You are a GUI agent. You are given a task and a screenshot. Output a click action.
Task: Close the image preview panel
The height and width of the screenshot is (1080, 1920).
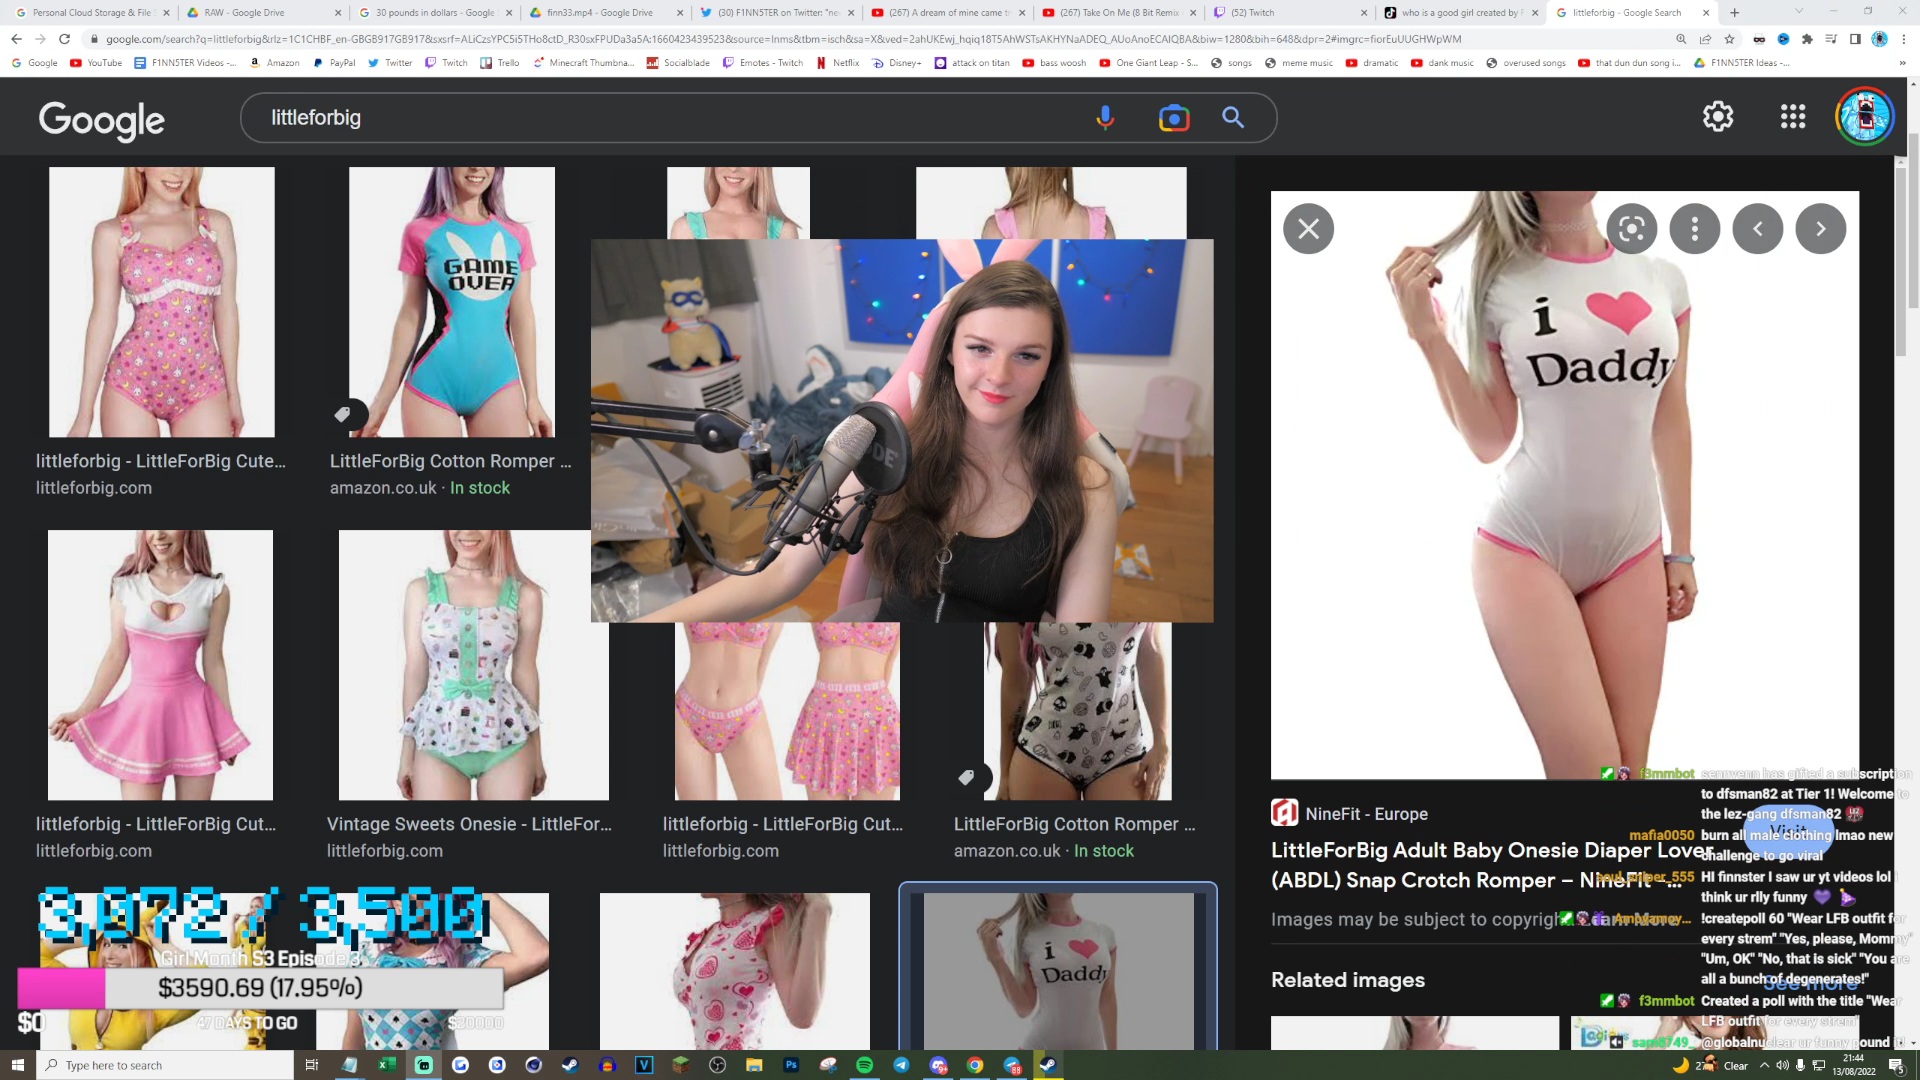coord(1308,229)
